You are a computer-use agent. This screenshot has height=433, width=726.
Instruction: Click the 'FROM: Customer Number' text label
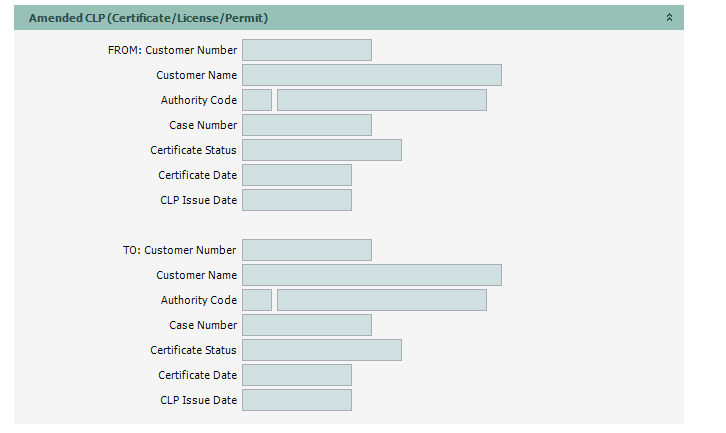pos(172,50)
